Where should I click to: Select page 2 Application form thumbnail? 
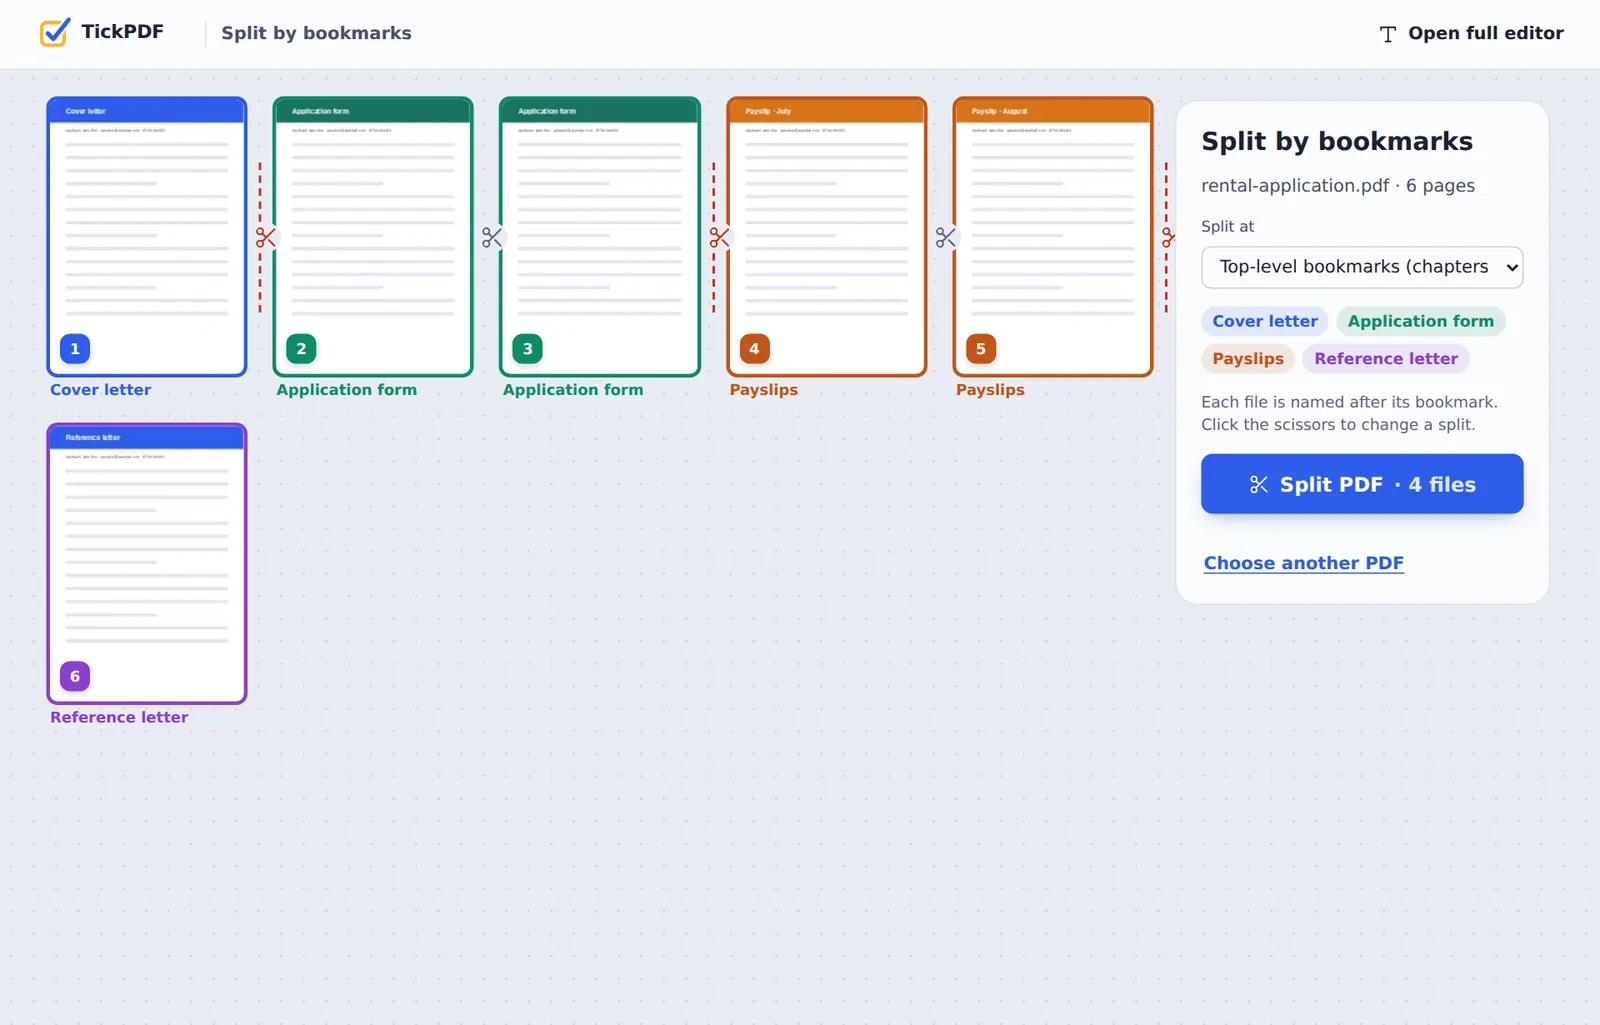click(x=373, y=237)
